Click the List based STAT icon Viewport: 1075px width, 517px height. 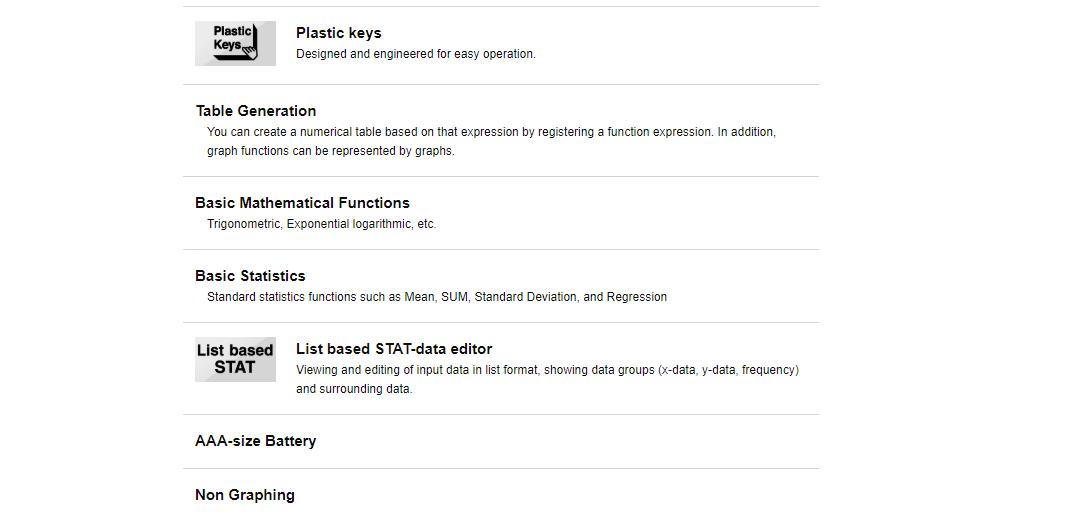click(x=235, y=359)
